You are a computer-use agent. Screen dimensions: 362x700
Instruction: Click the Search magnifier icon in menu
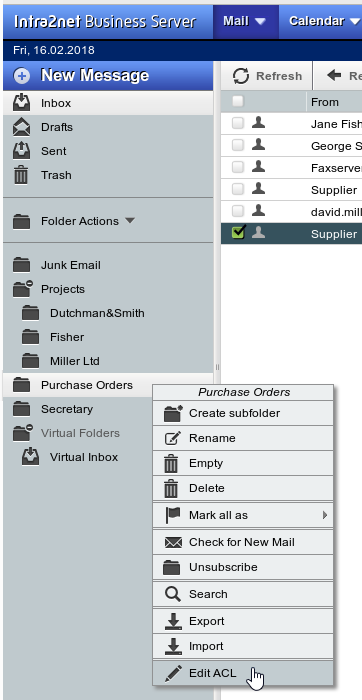[172, 594]
